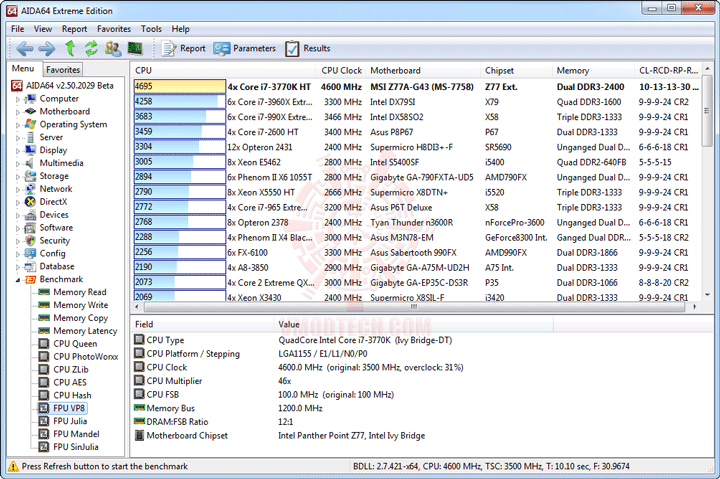Select the 4258 Core i7-3960X result bar

(180, 101)
